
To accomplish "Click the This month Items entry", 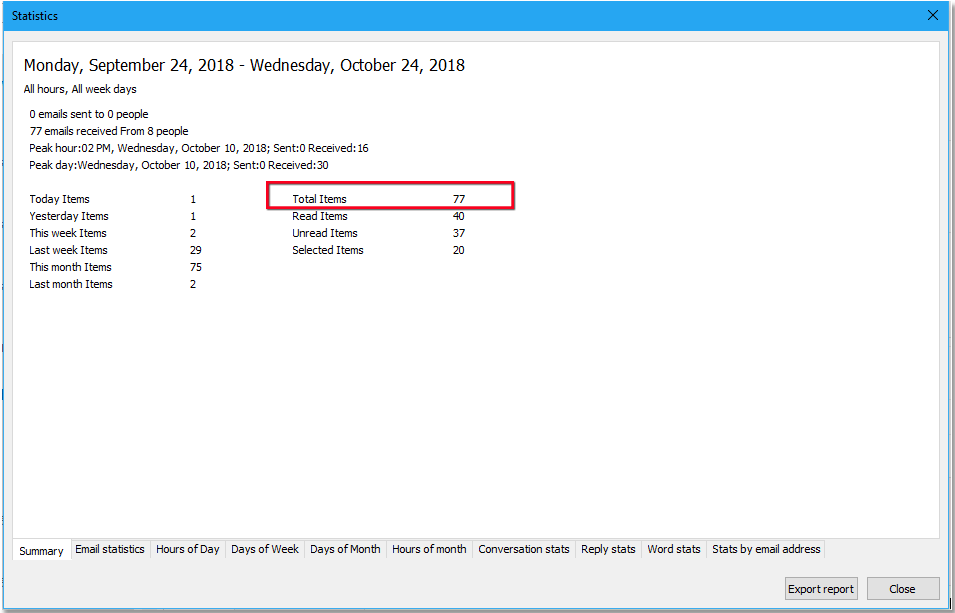I will coord(70,267).
